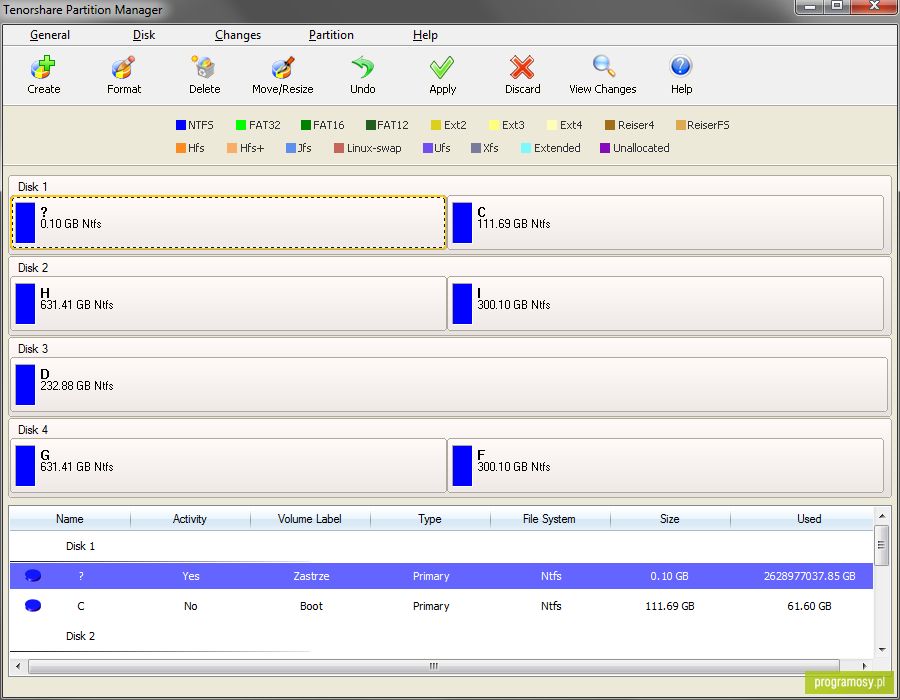Sort by the Volume Label column header

(310, 519)
